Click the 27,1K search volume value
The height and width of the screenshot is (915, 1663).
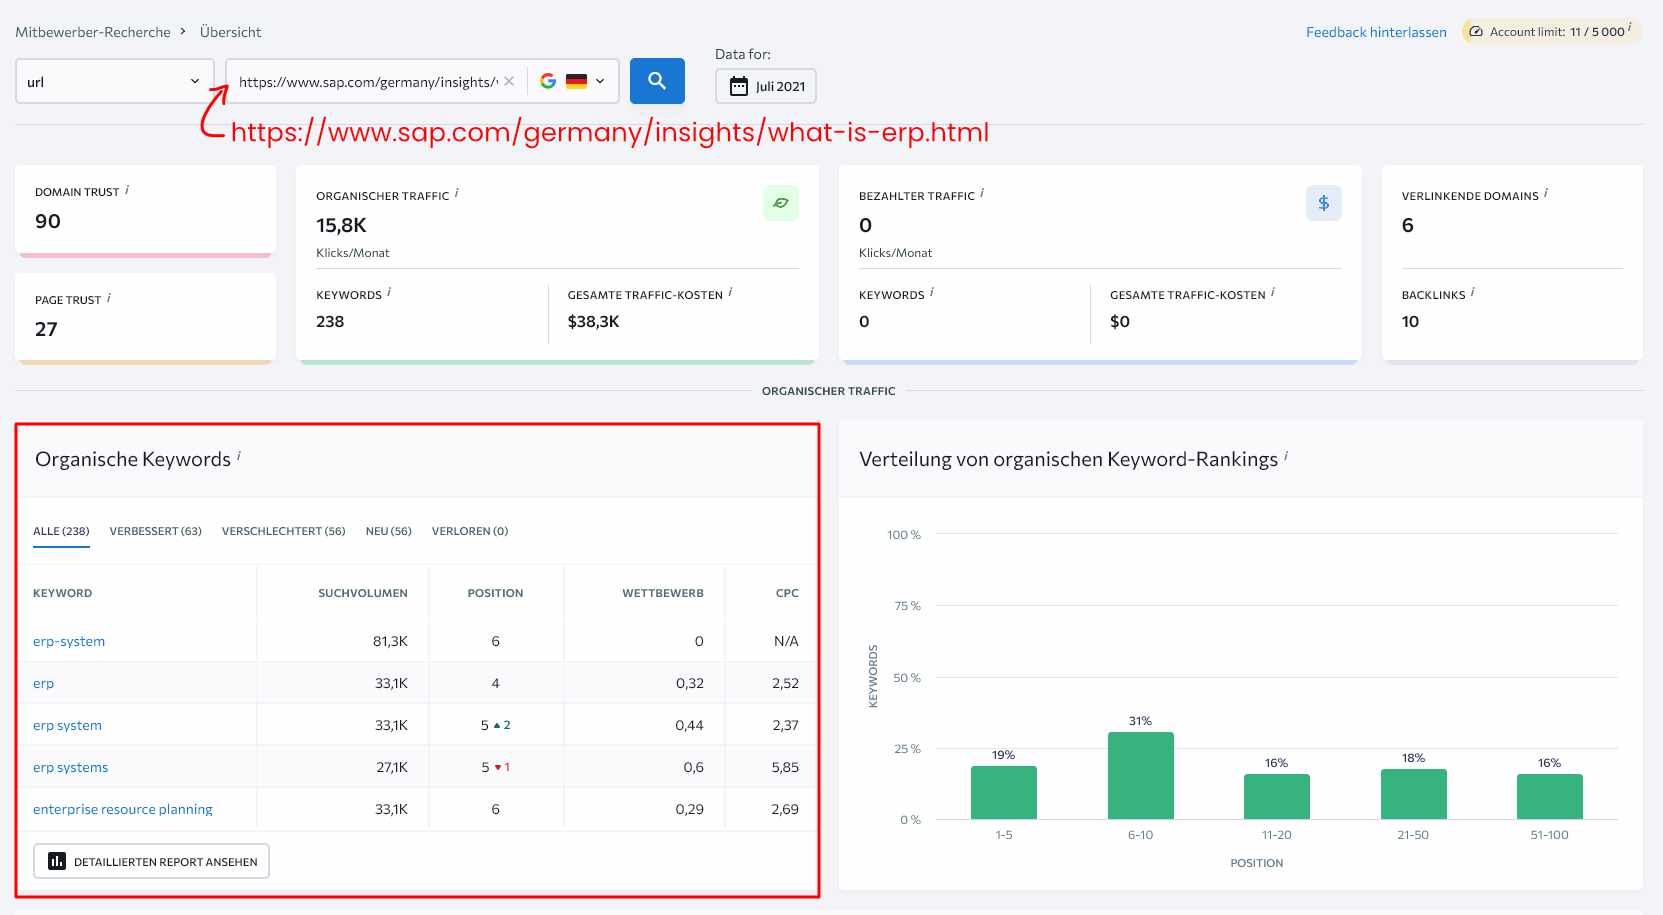[392, 767]
